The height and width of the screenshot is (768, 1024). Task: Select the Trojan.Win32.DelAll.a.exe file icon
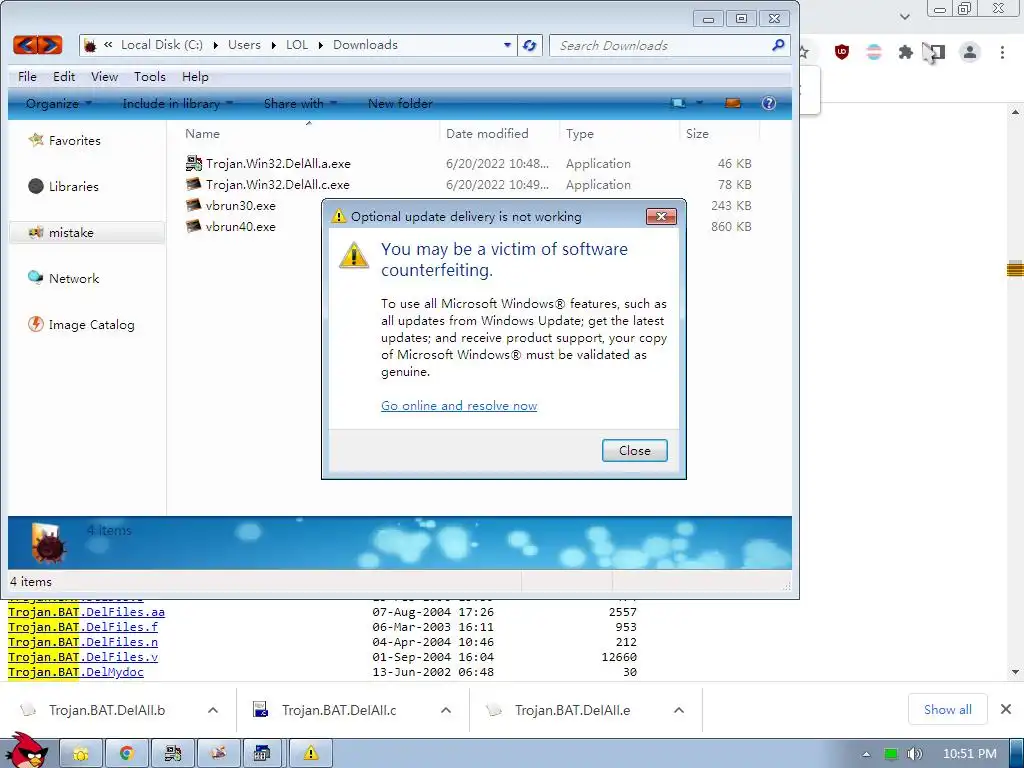pos(194,163)
